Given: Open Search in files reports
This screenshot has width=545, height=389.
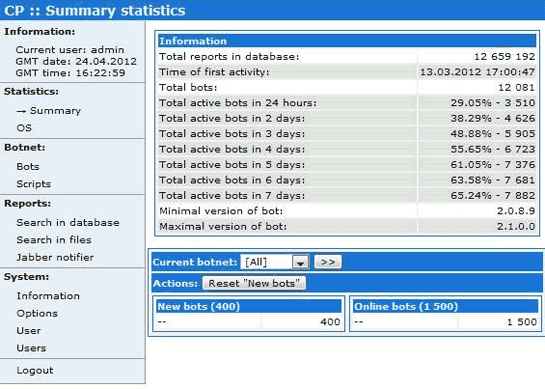Looking at the screenshot, I should point(54,240).
